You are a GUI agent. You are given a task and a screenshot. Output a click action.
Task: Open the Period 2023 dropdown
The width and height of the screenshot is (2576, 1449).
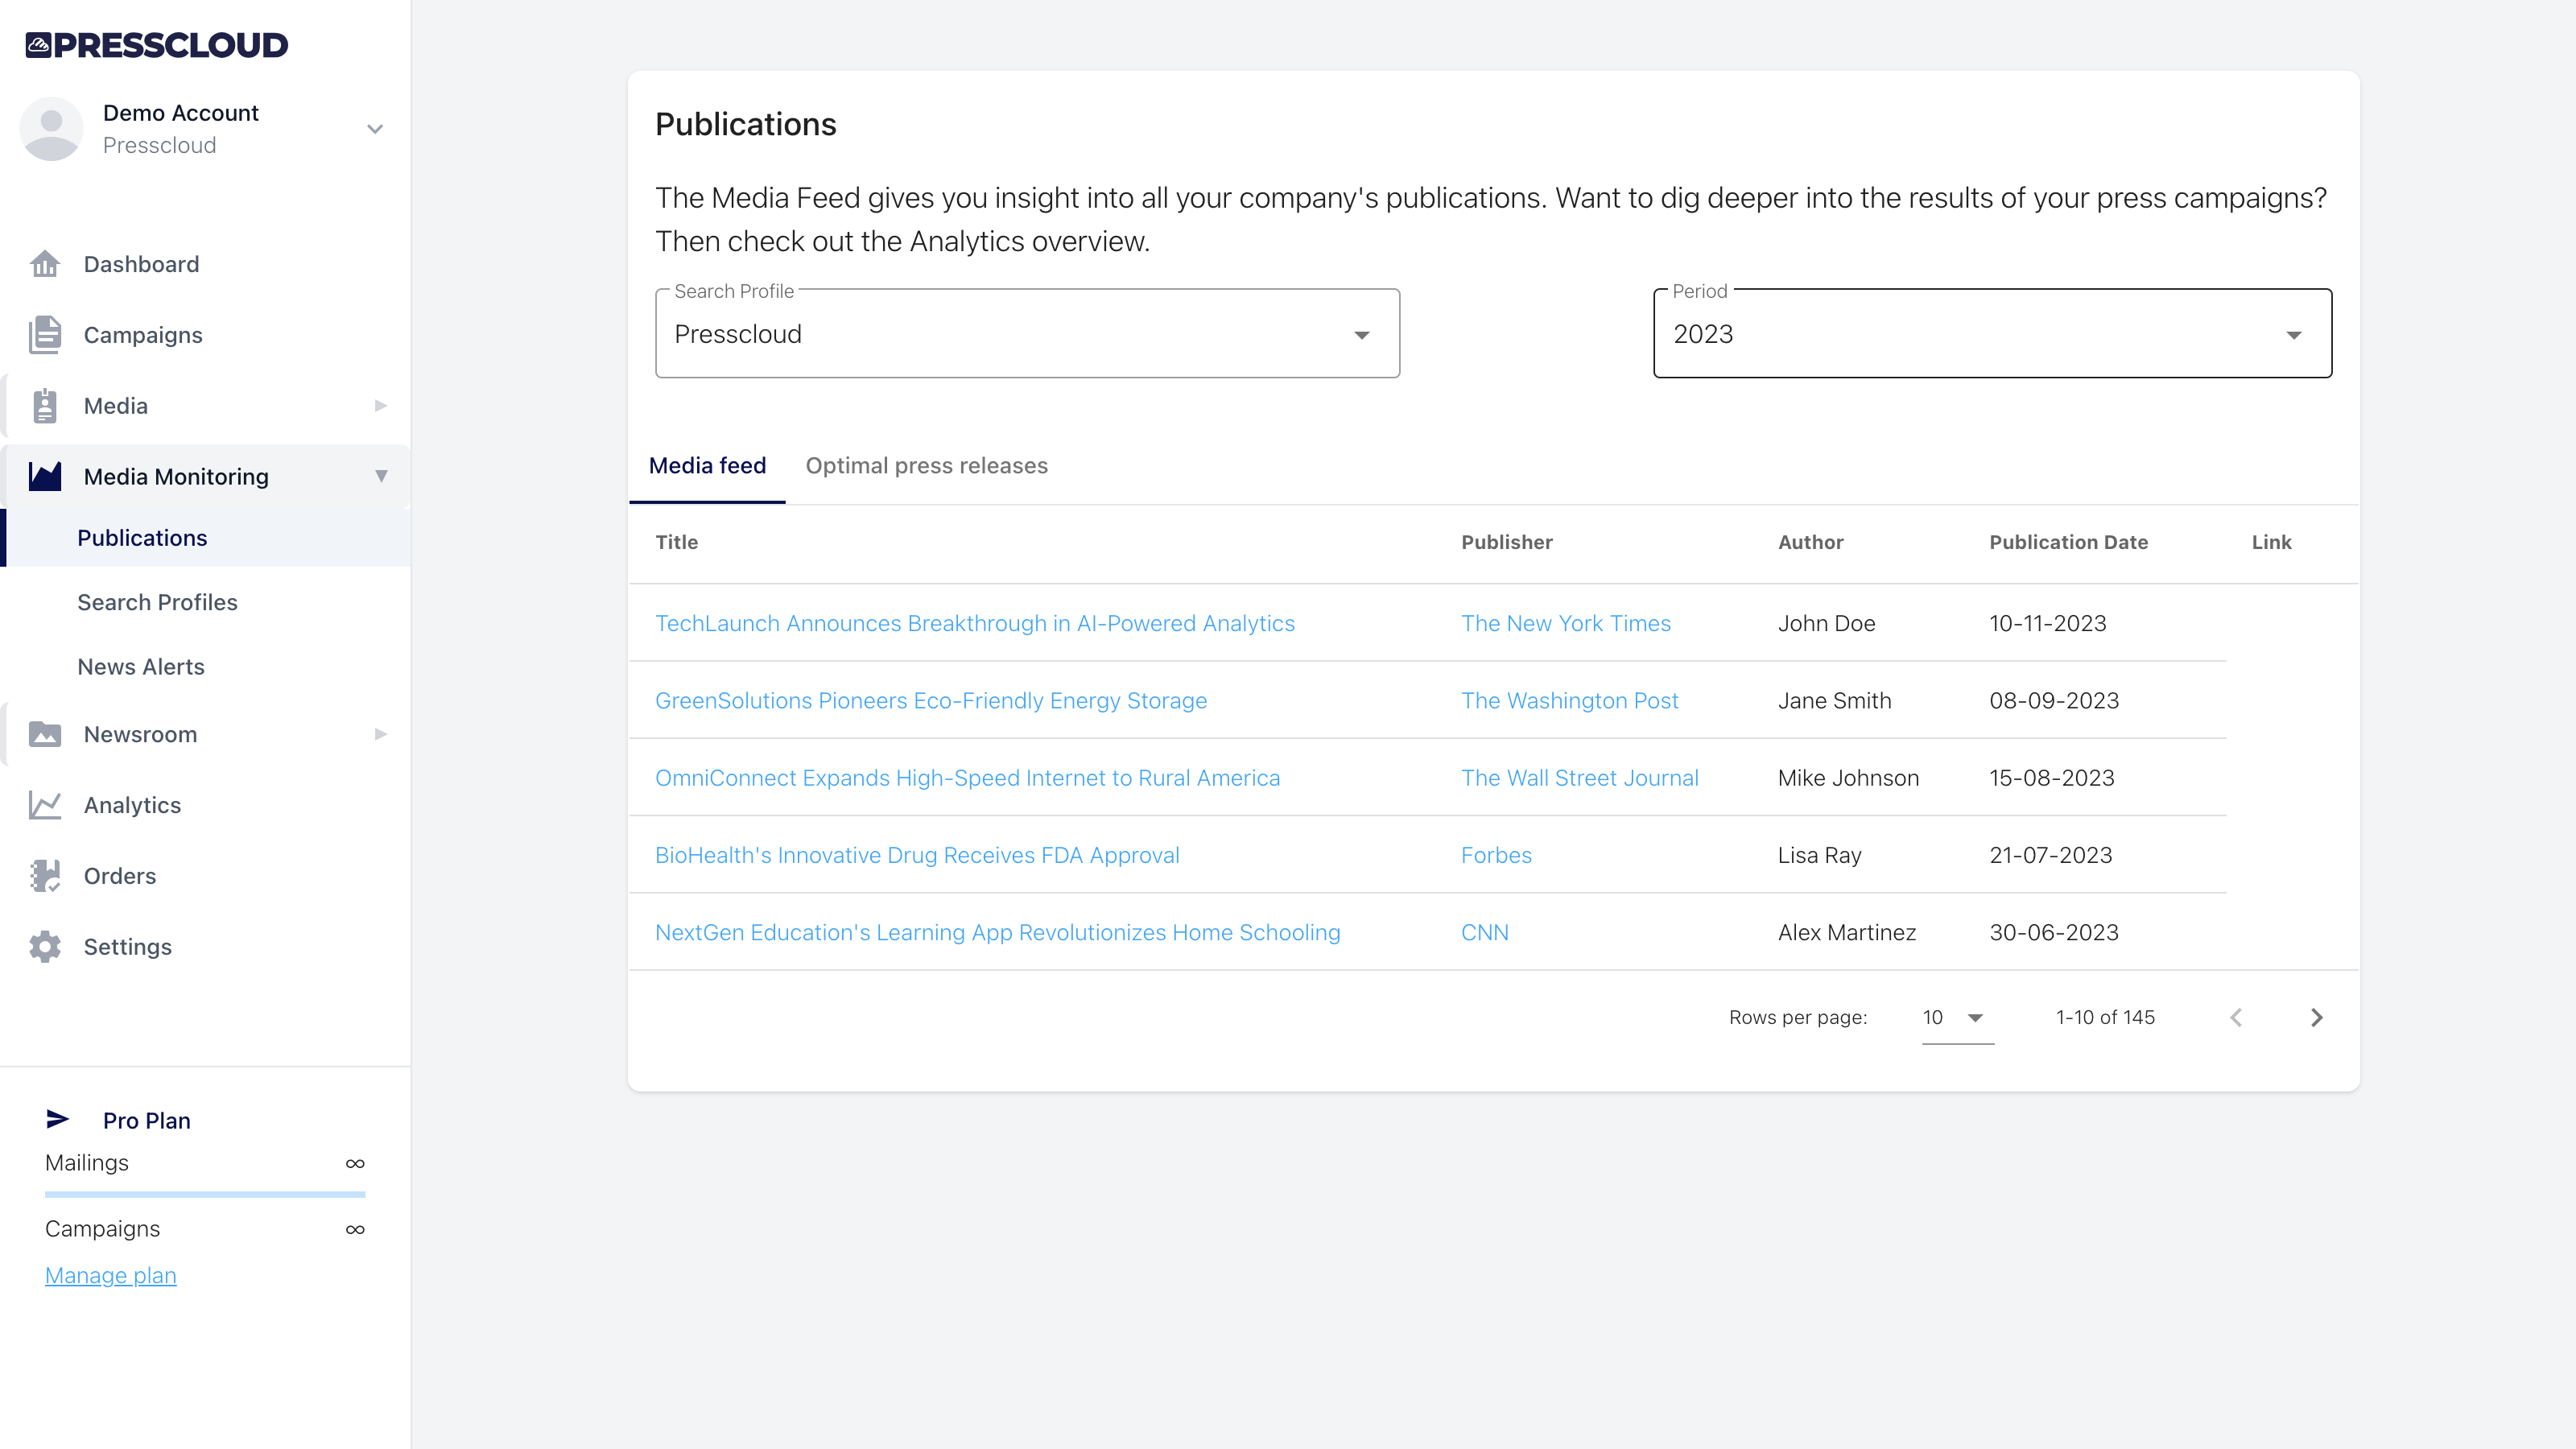tap(1992, 334)
